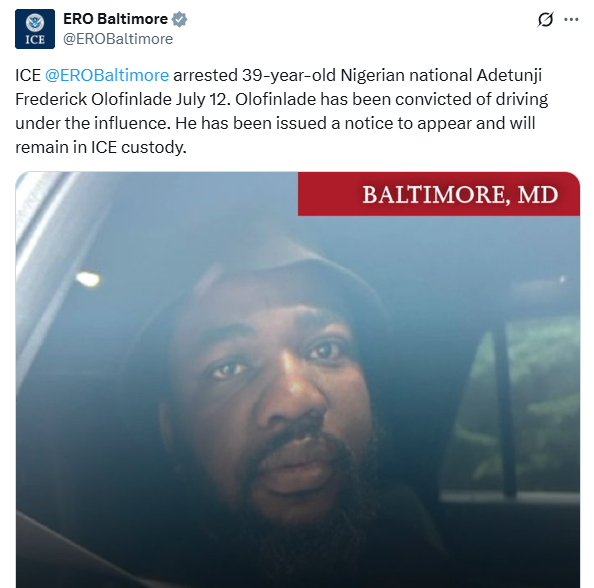Click the bright light reflection in photo
Screen dimensions: 594x588
coord(88,279)
